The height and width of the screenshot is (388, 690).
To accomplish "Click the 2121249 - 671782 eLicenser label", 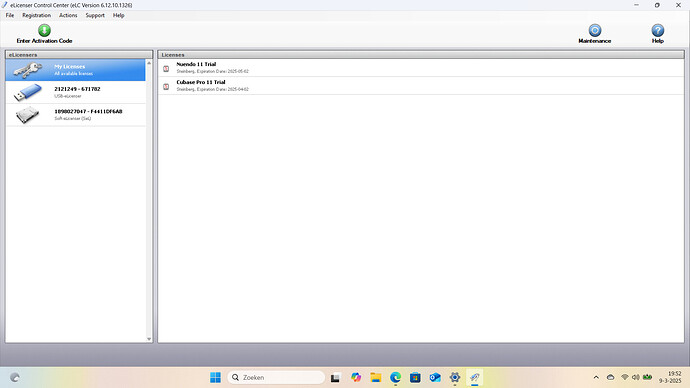I will point(77,89).
